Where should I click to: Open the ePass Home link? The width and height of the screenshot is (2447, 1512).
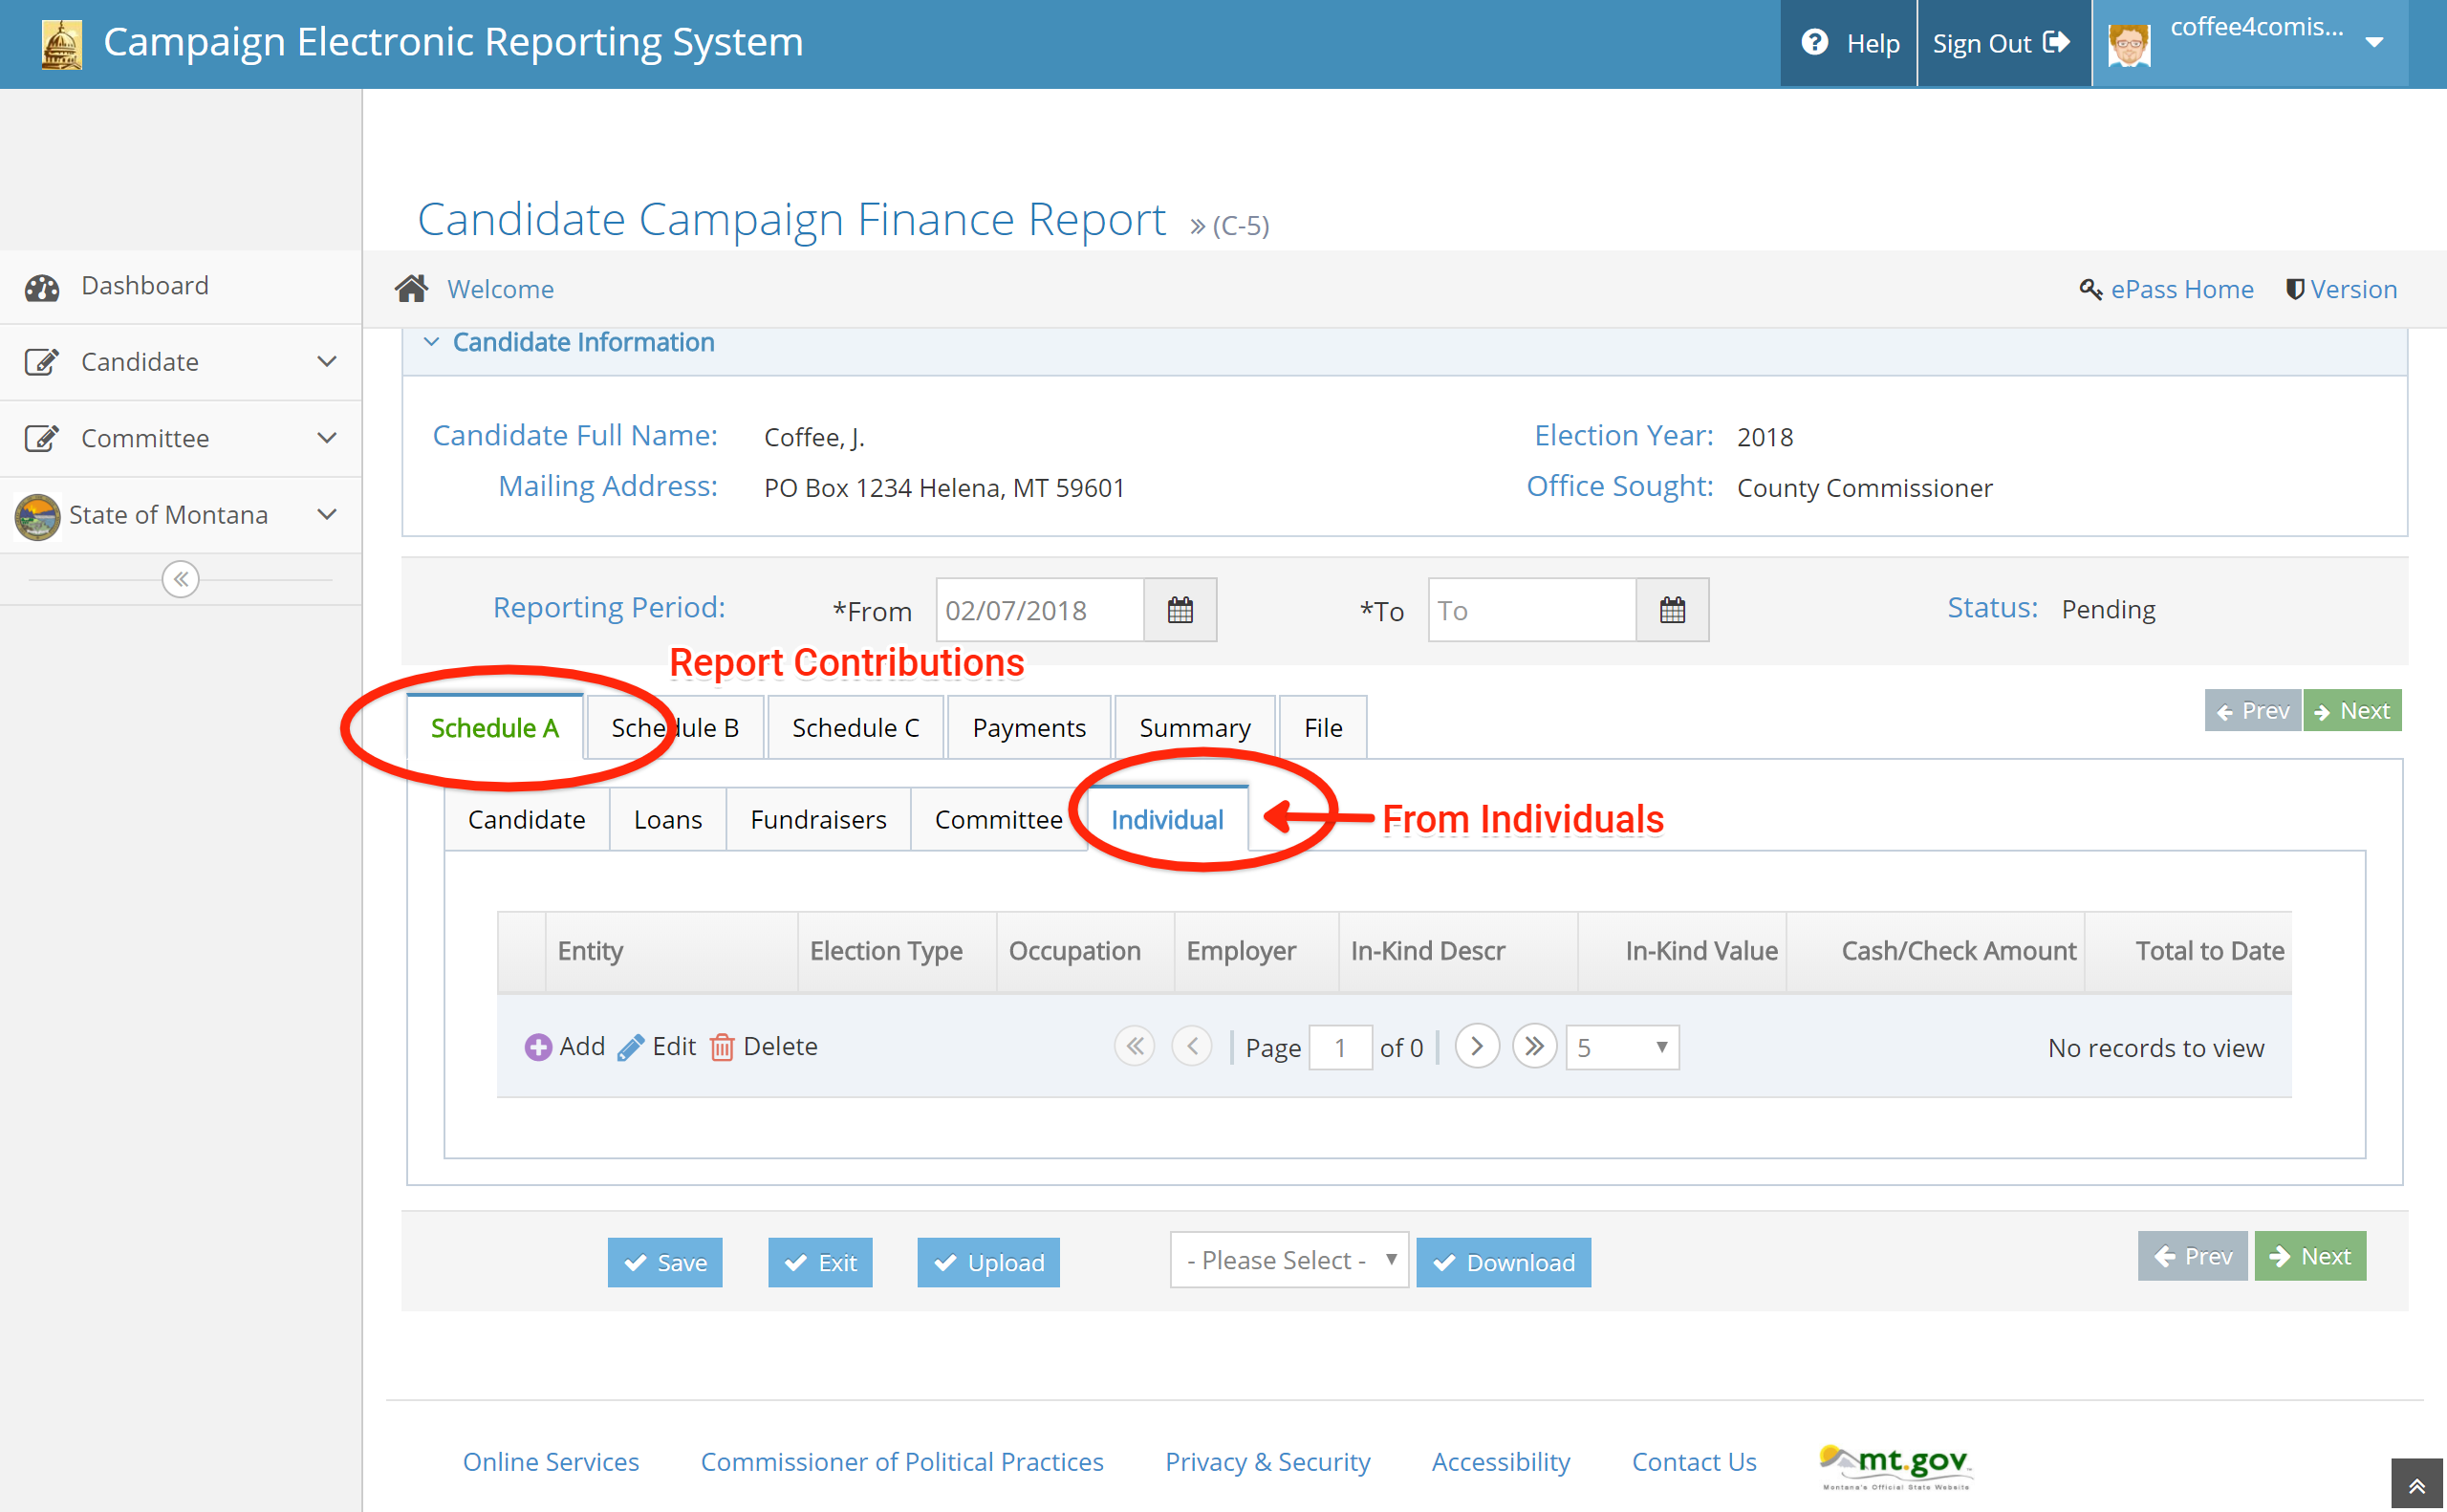[x=2181, y=289]
